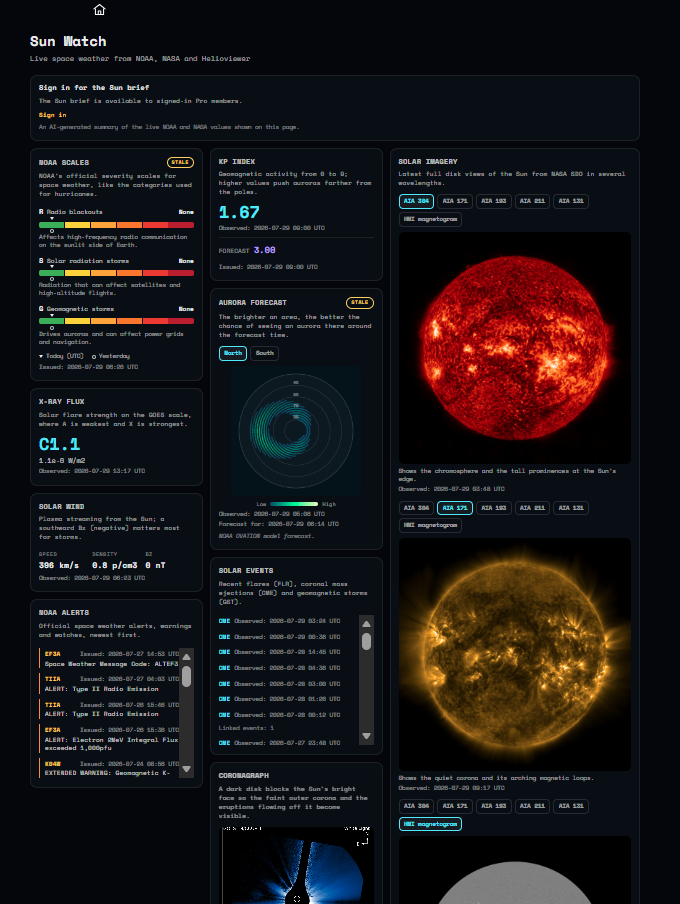680x904 pixels.
Task: Select AIA 193 tab above the golden Sun image
Action: [494, 508]
